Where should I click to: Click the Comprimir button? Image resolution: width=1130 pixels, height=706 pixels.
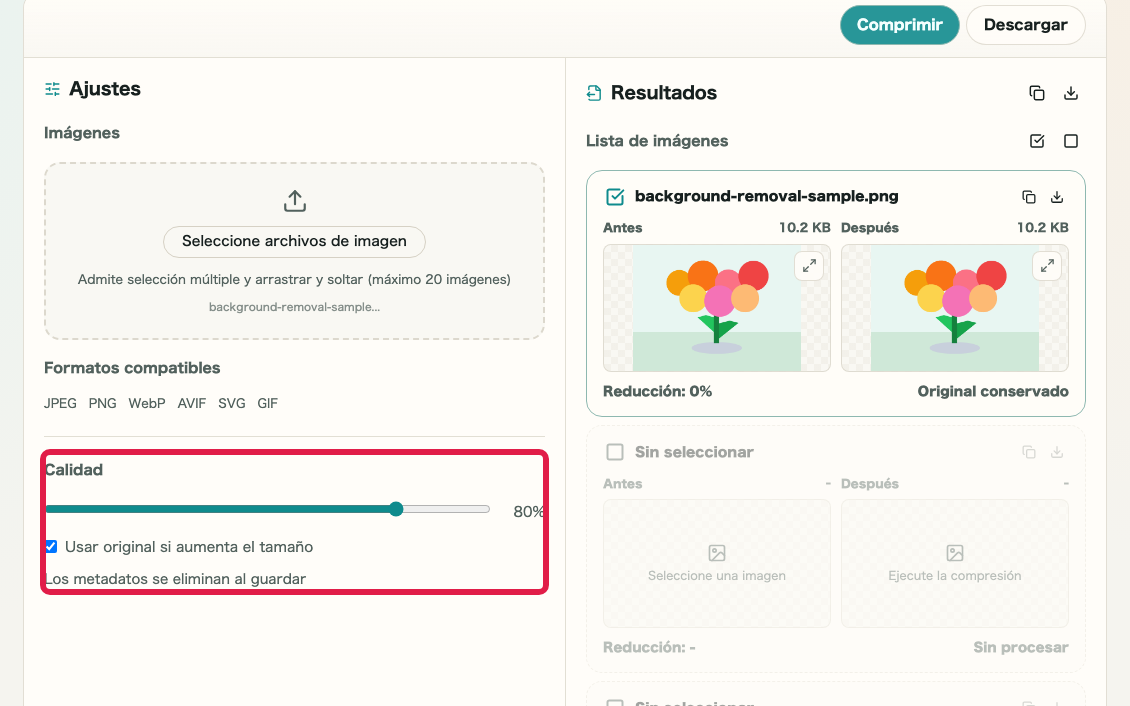(x=899, y=24)
